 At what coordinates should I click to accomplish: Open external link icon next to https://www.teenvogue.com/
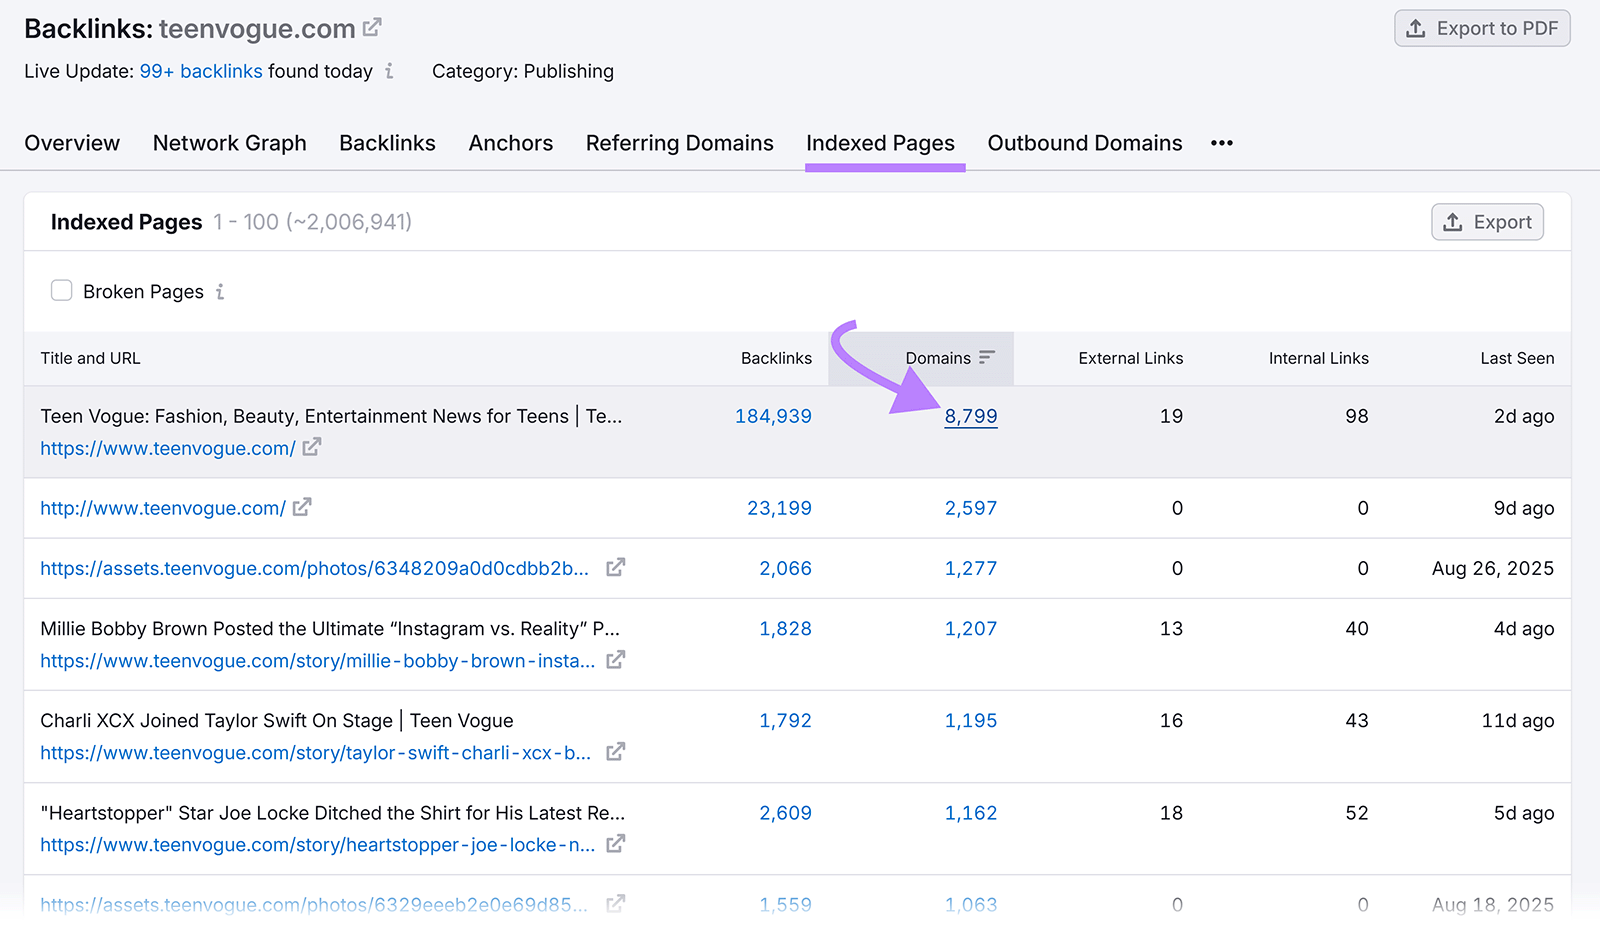[x=311, y=447]
